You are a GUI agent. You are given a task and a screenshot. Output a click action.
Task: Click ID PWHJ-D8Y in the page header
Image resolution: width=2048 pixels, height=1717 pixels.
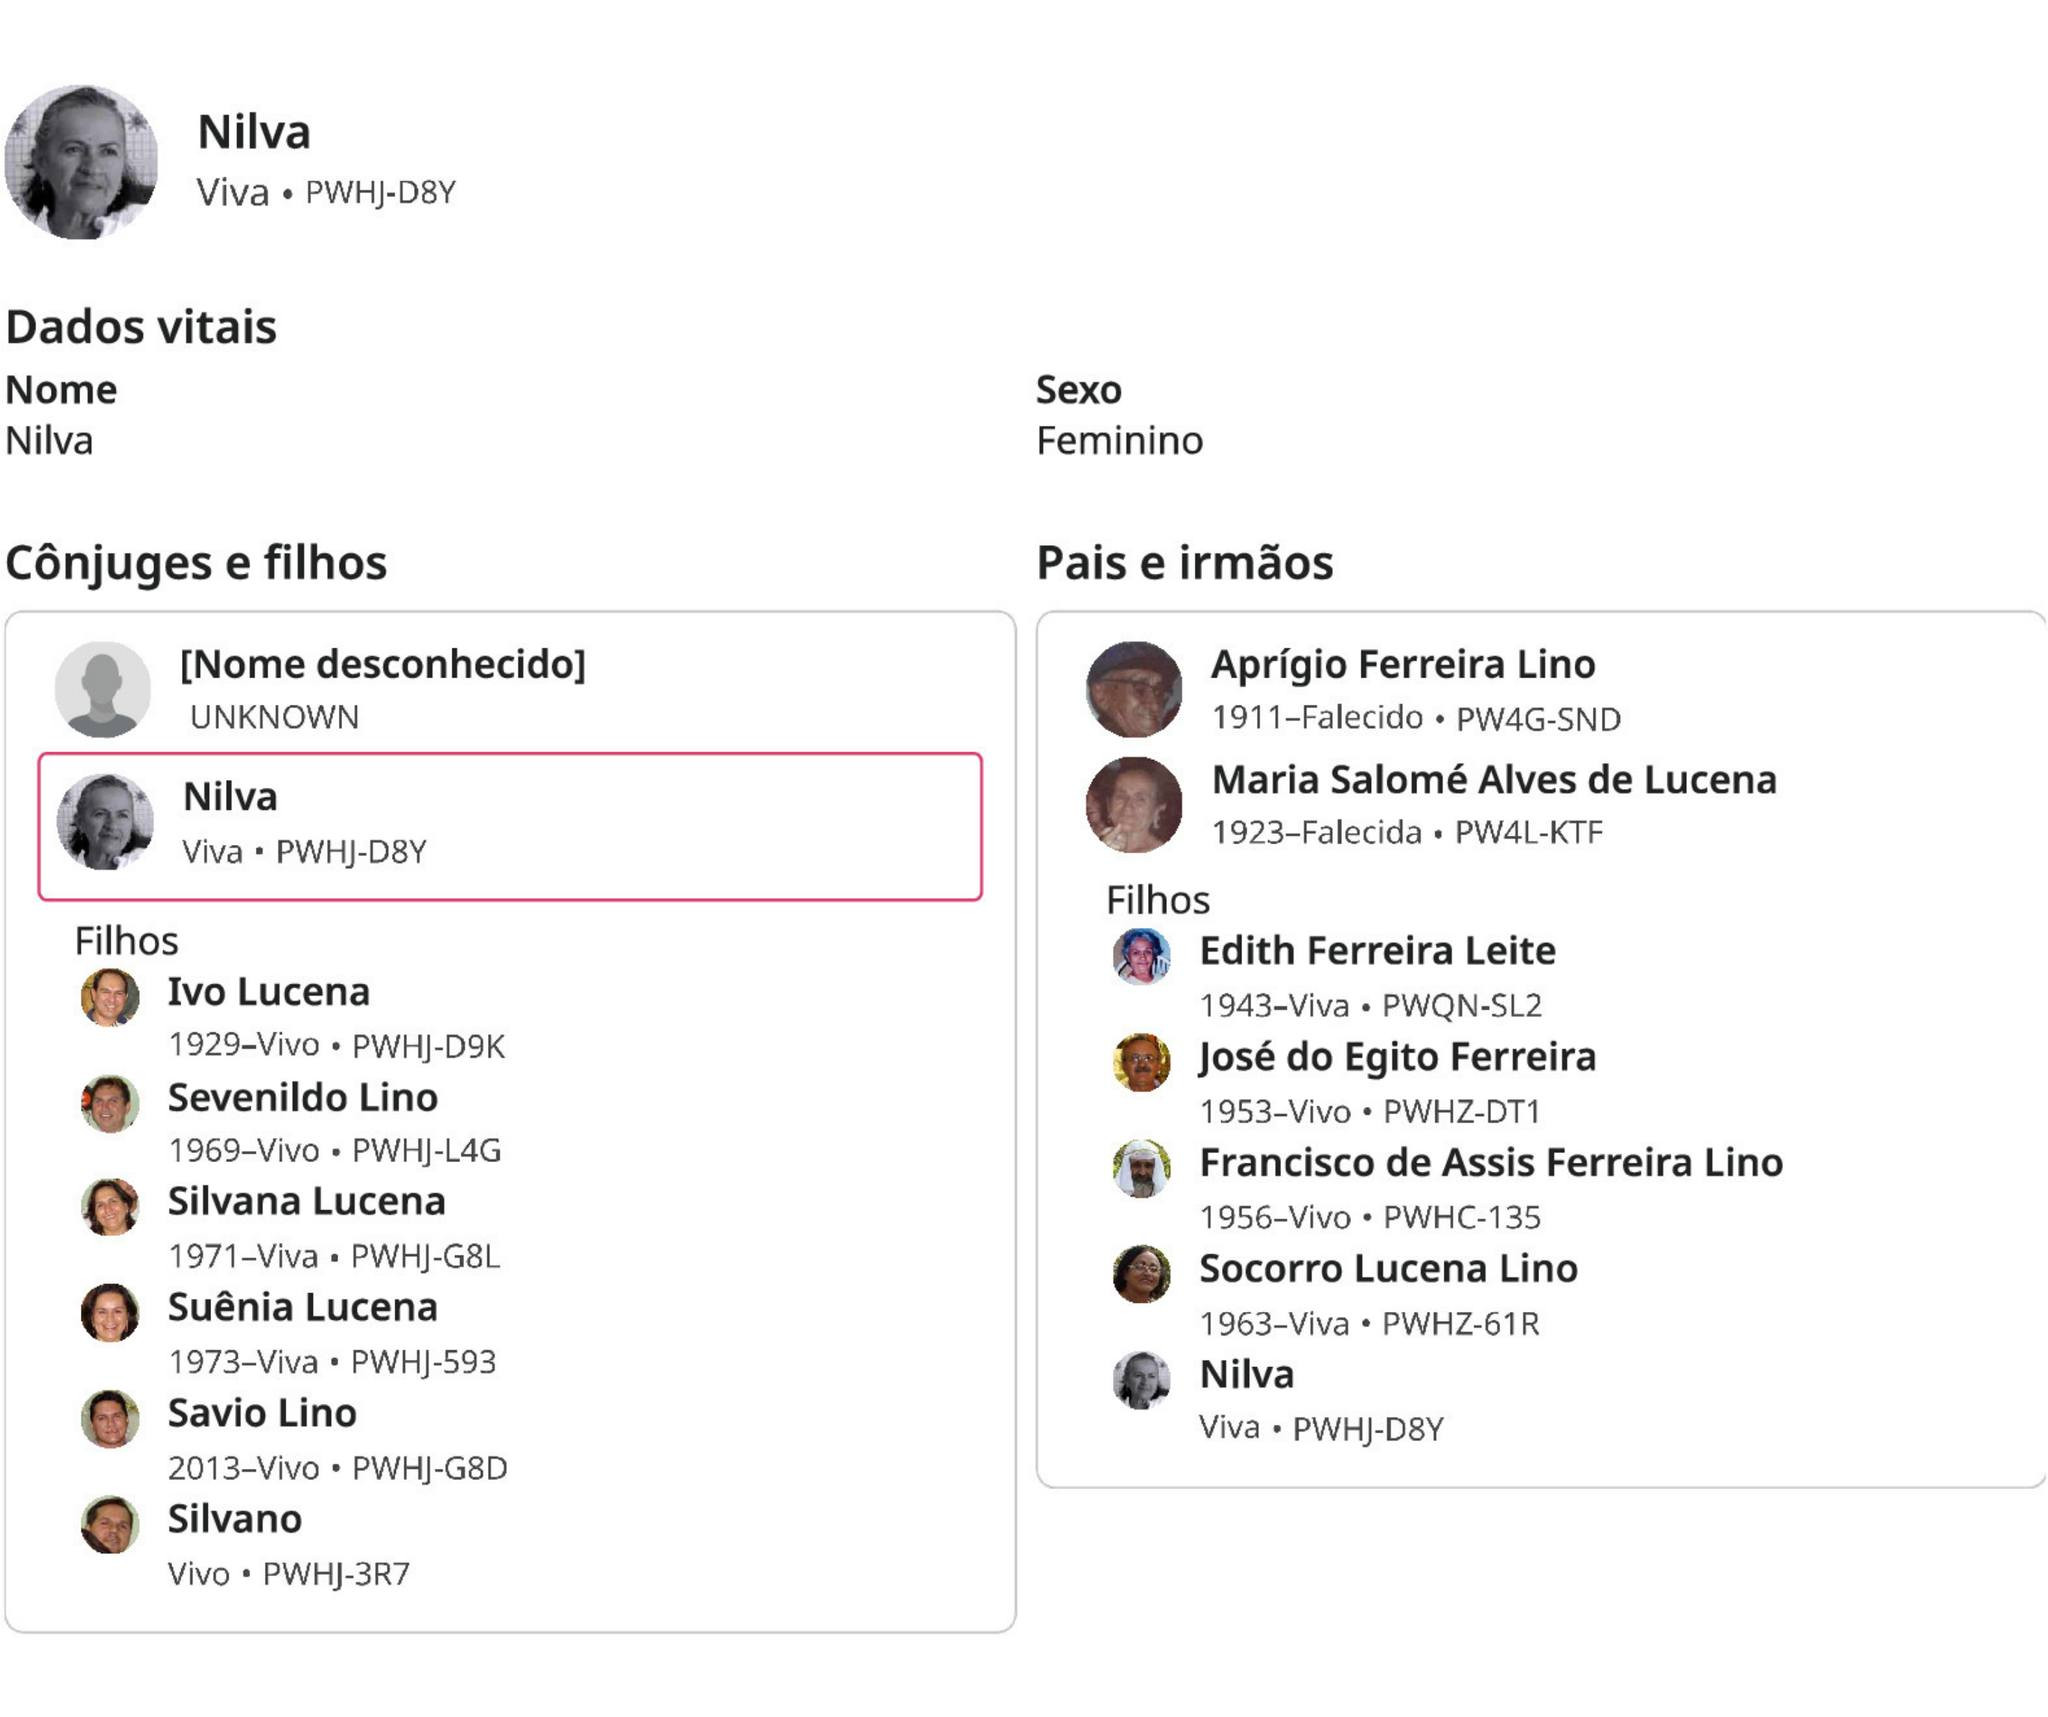[x=380, y=192]
